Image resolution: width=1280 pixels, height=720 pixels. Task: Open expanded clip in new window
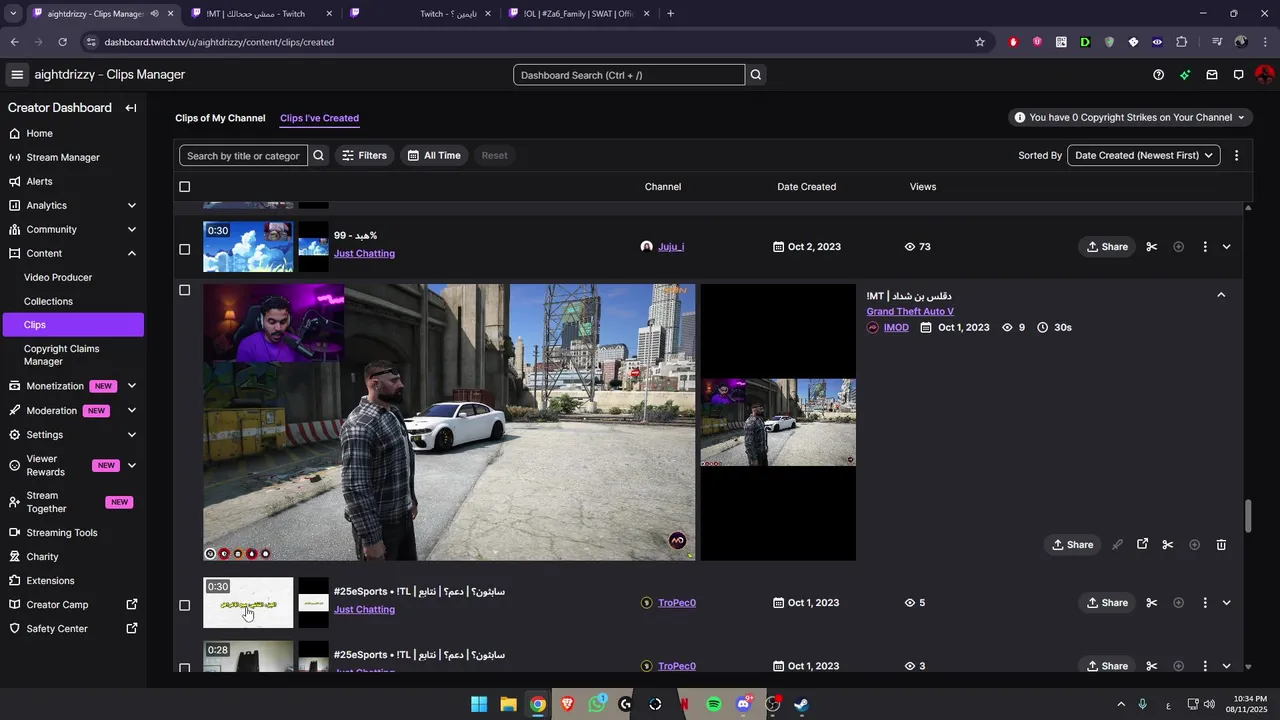click(1142, 544)
